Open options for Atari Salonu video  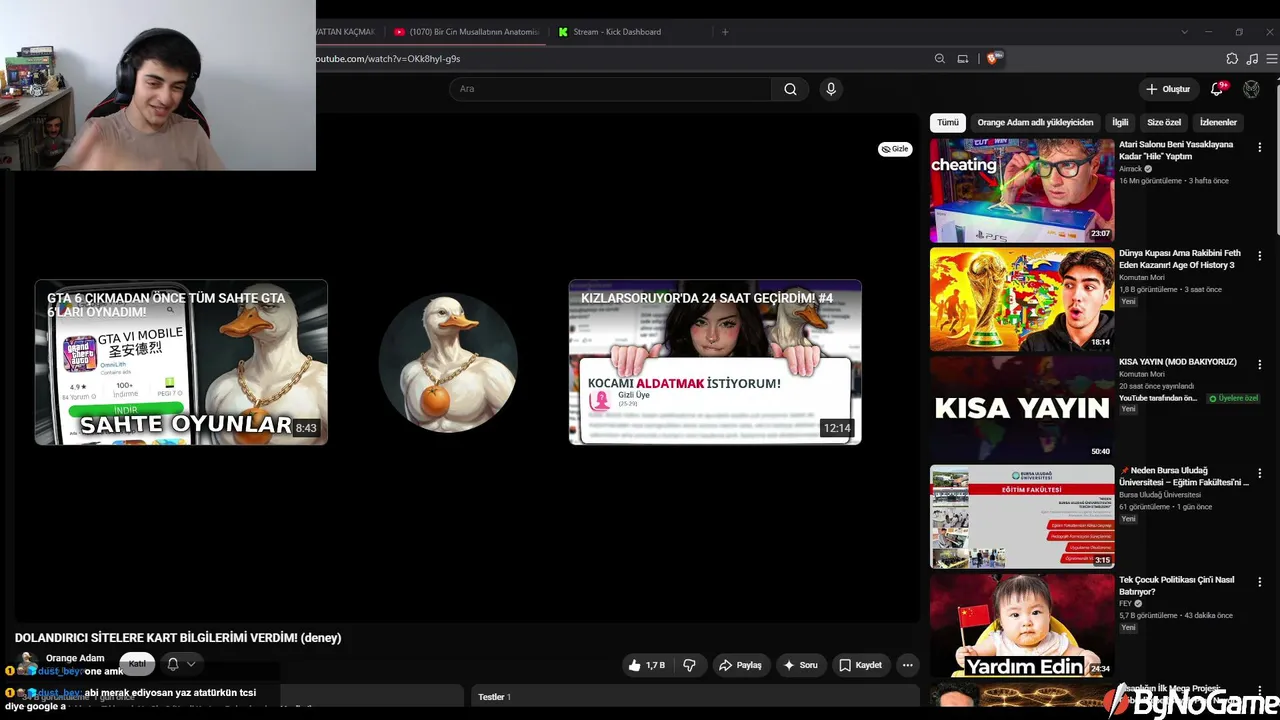(x=1259, y=147)
